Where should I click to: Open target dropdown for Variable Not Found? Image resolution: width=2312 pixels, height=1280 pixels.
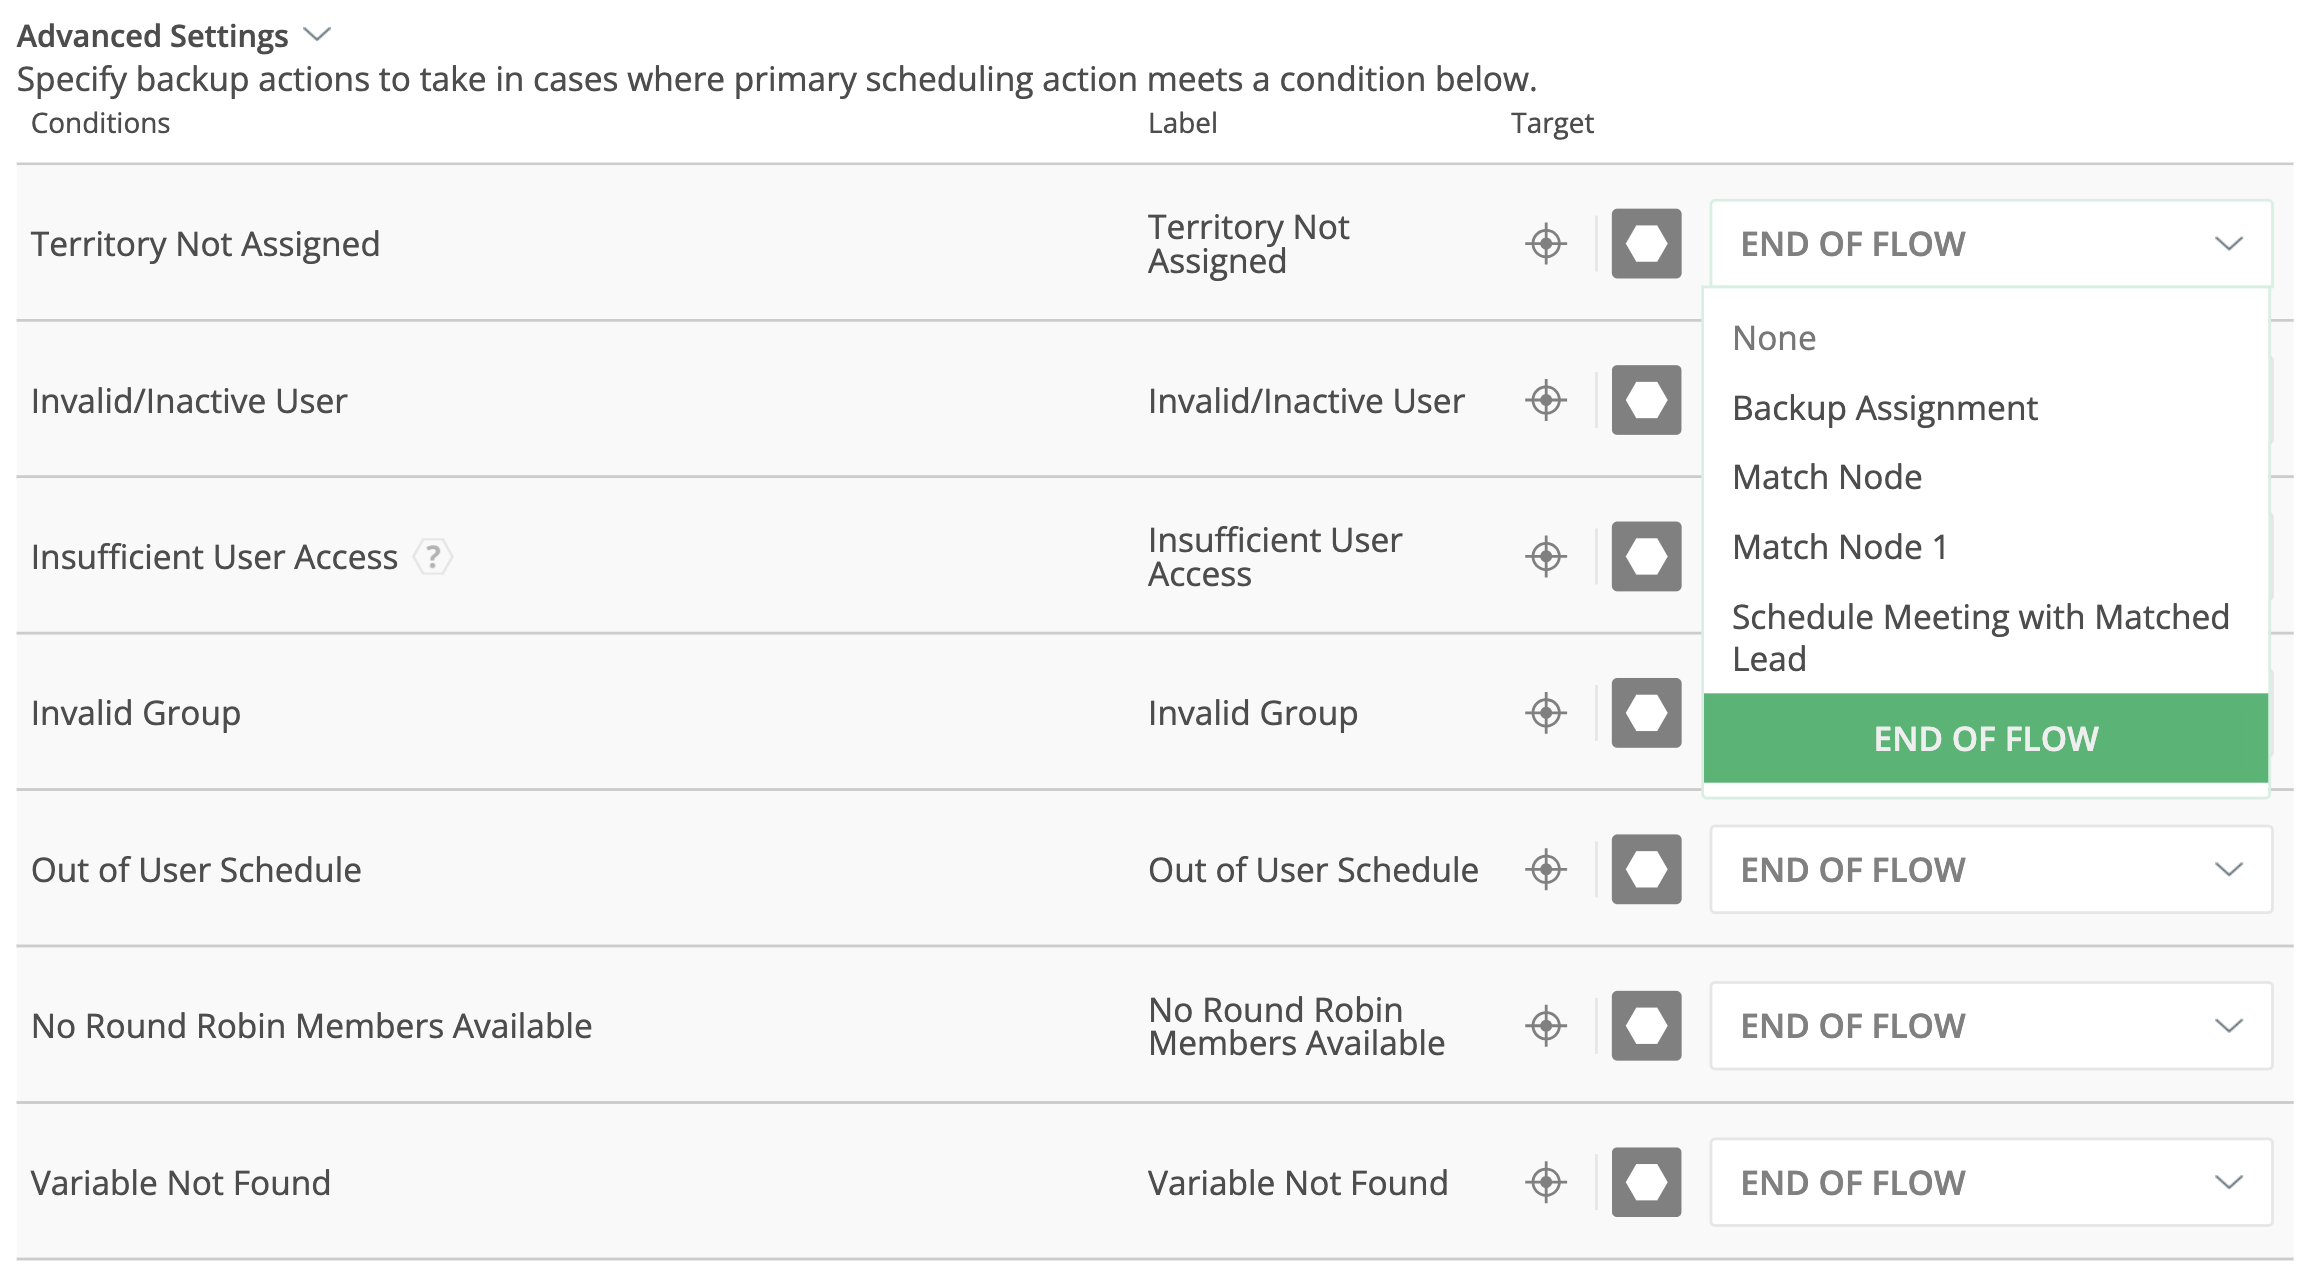point(1990,1183)
